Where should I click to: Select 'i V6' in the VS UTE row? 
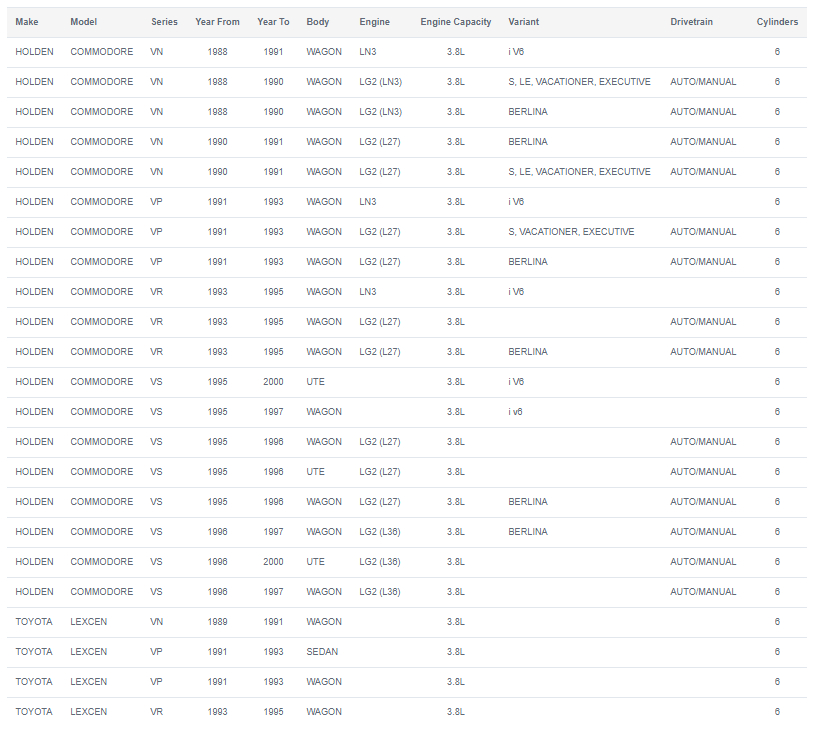(x=516, y=382)
